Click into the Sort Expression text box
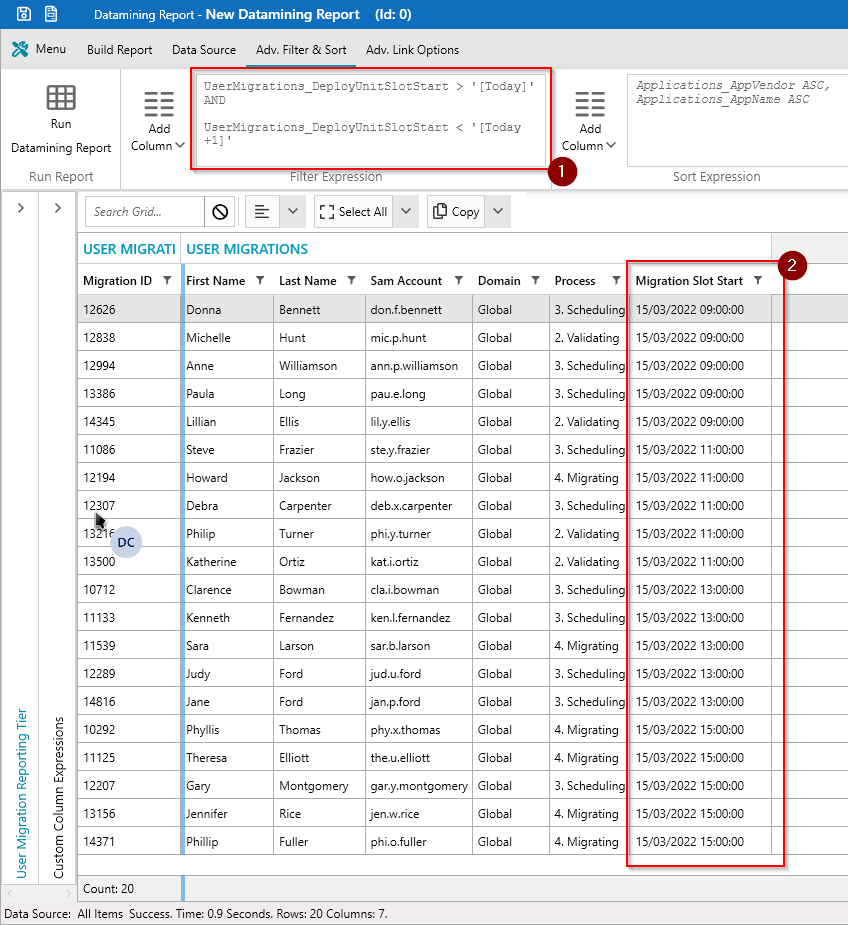 [738, 120]
